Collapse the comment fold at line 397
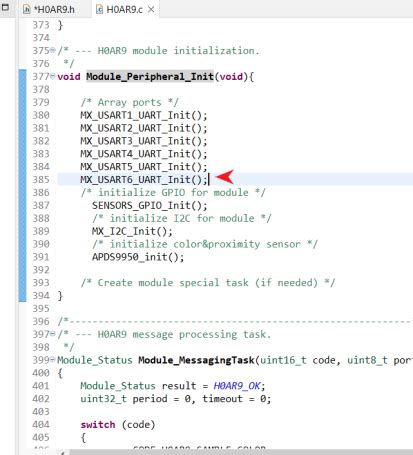Viewport: 413px width, 455px height. pyautogui.click(x=53, y=334)
